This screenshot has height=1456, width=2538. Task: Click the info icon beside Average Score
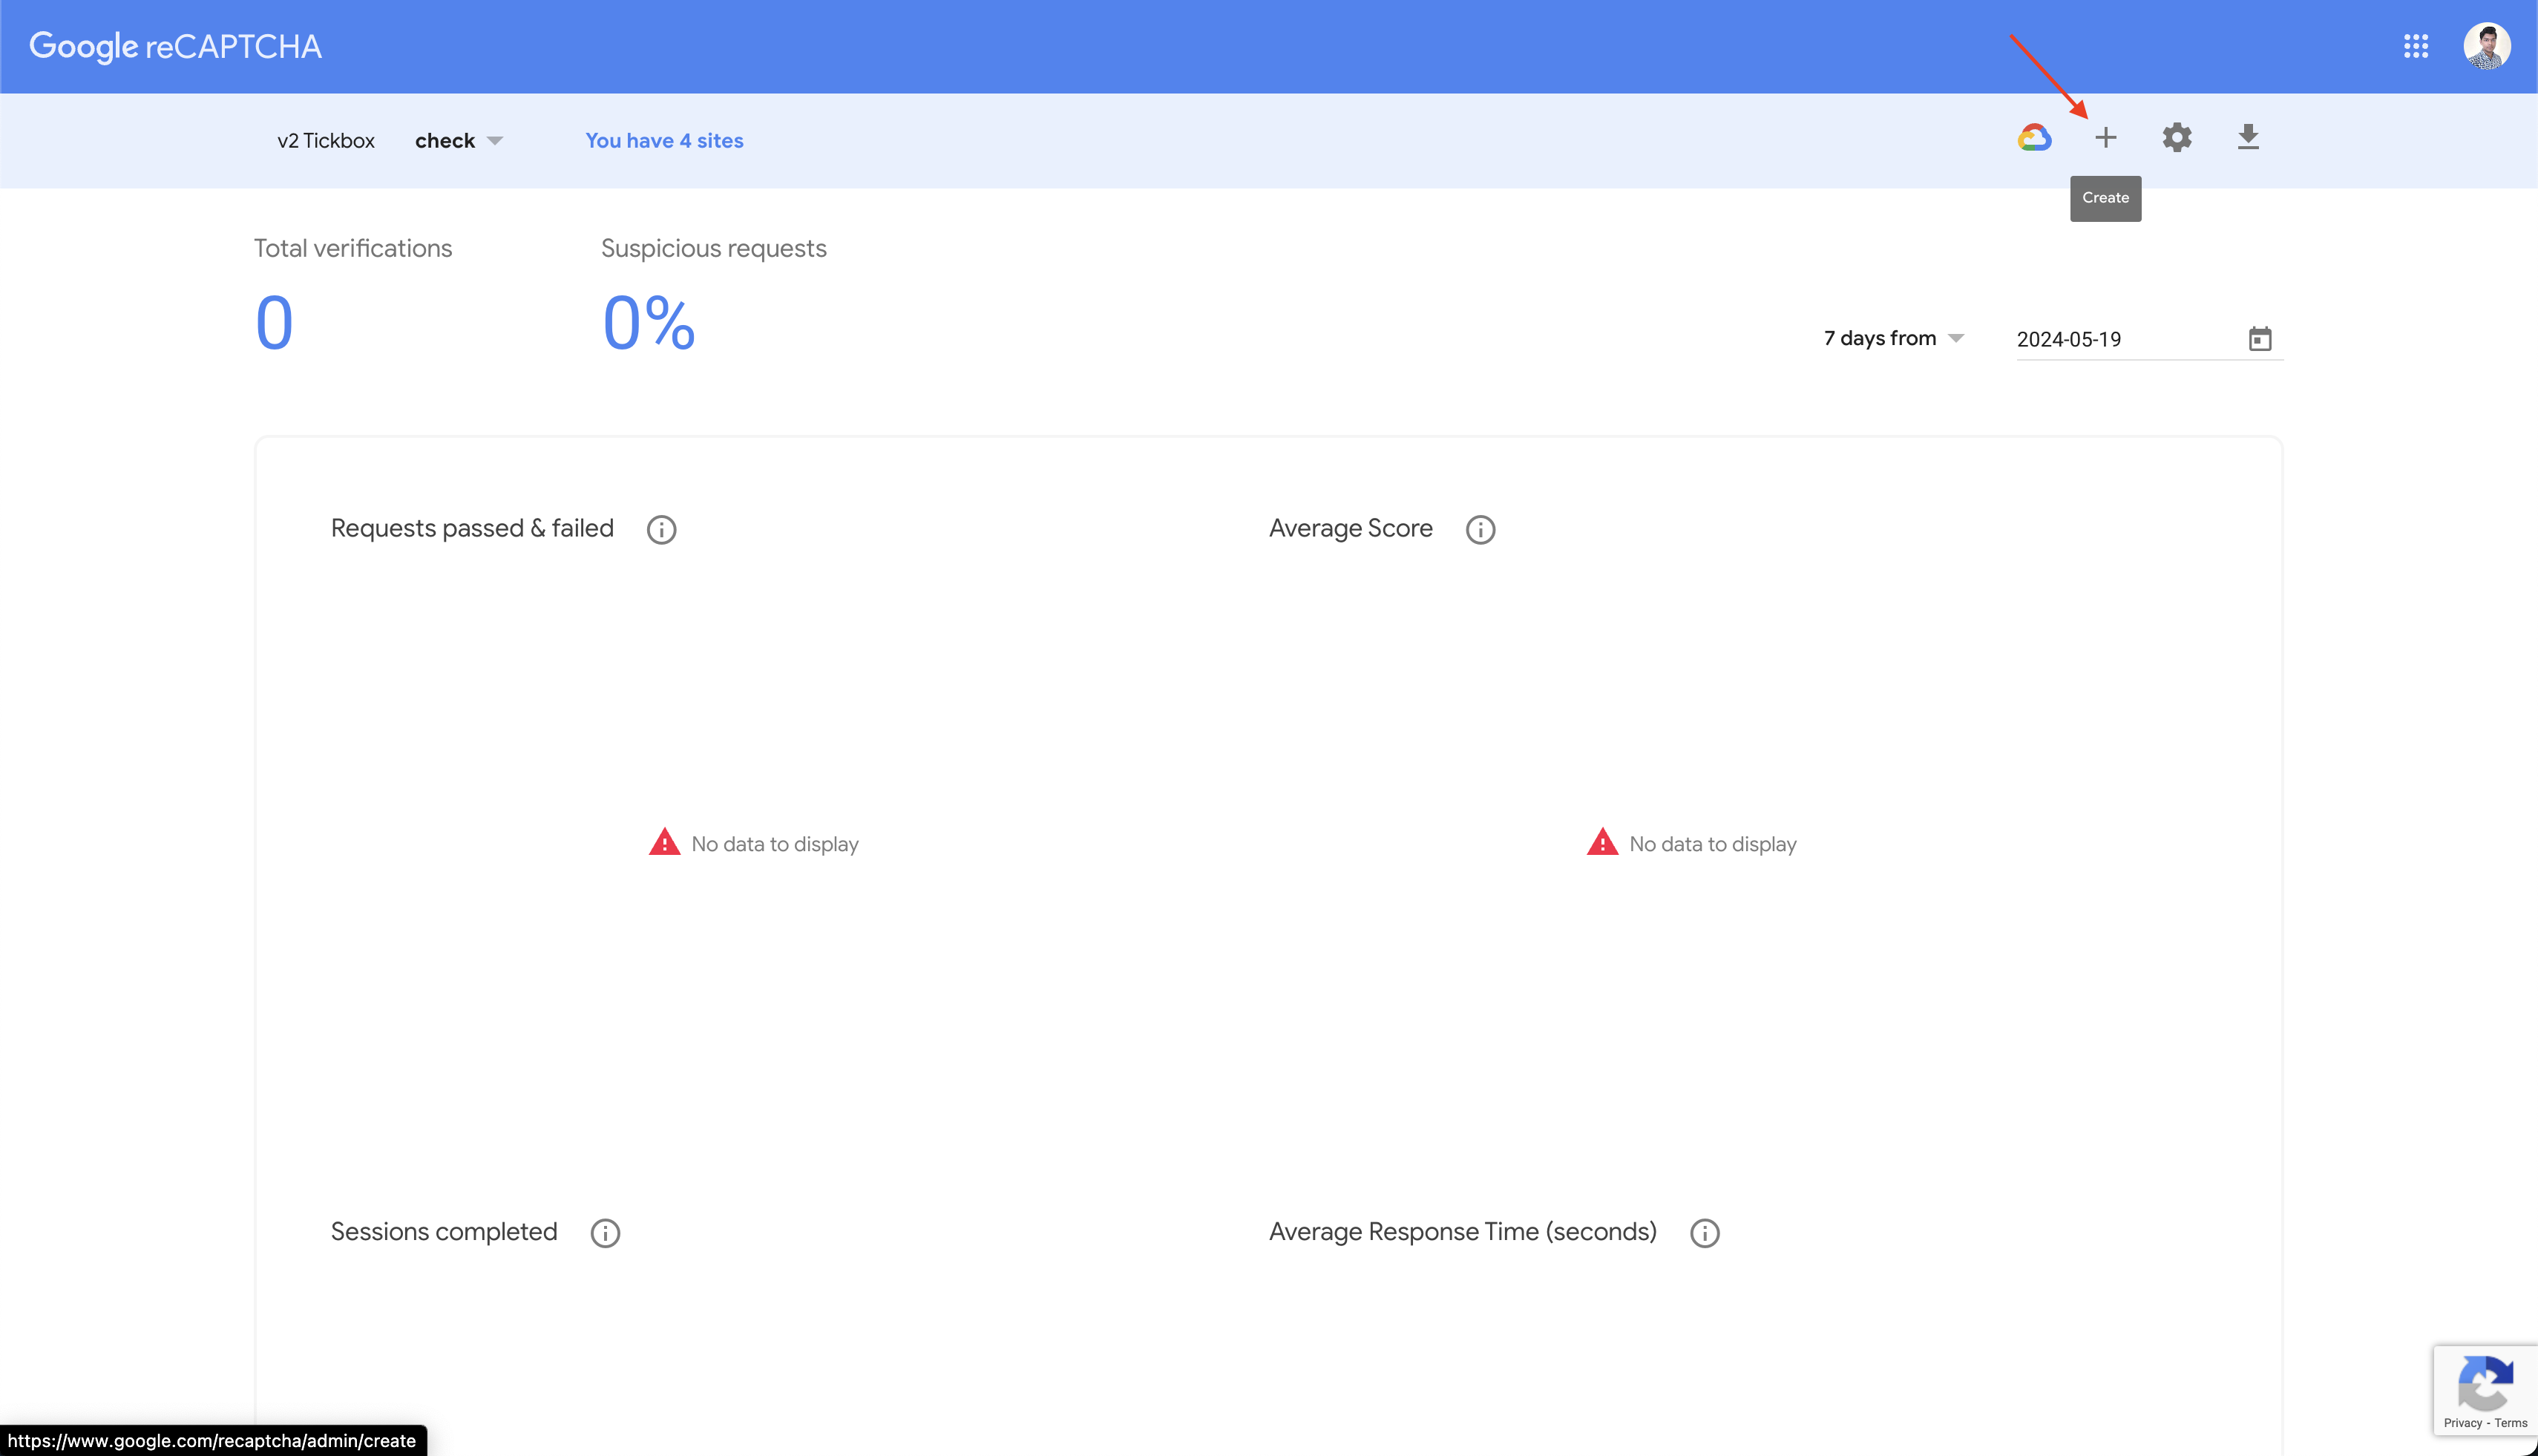point(1480,529)
